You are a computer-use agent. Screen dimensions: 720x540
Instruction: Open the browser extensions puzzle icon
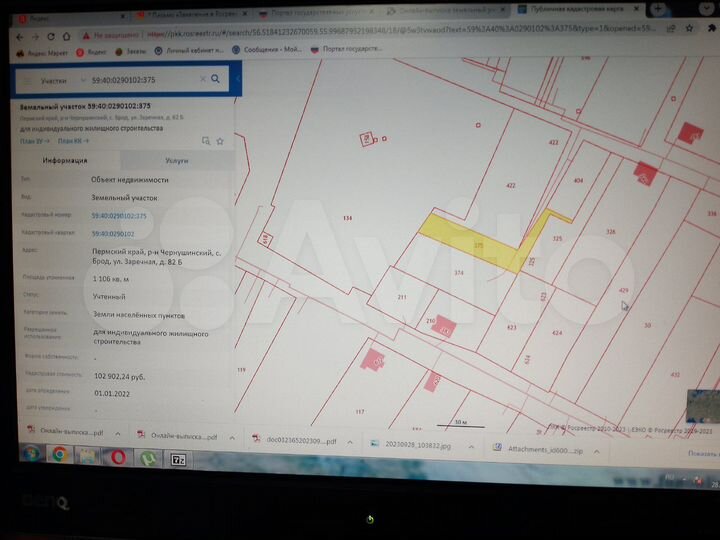click(712, 28)
